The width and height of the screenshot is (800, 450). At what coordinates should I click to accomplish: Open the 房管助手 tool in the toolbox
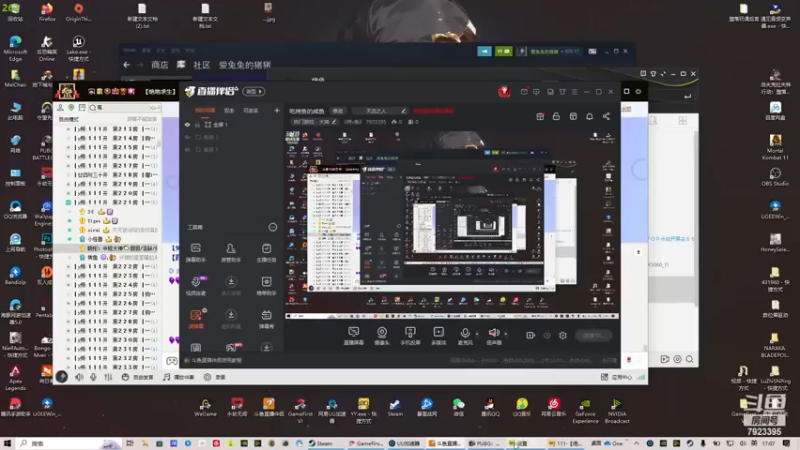pos(231,252)
